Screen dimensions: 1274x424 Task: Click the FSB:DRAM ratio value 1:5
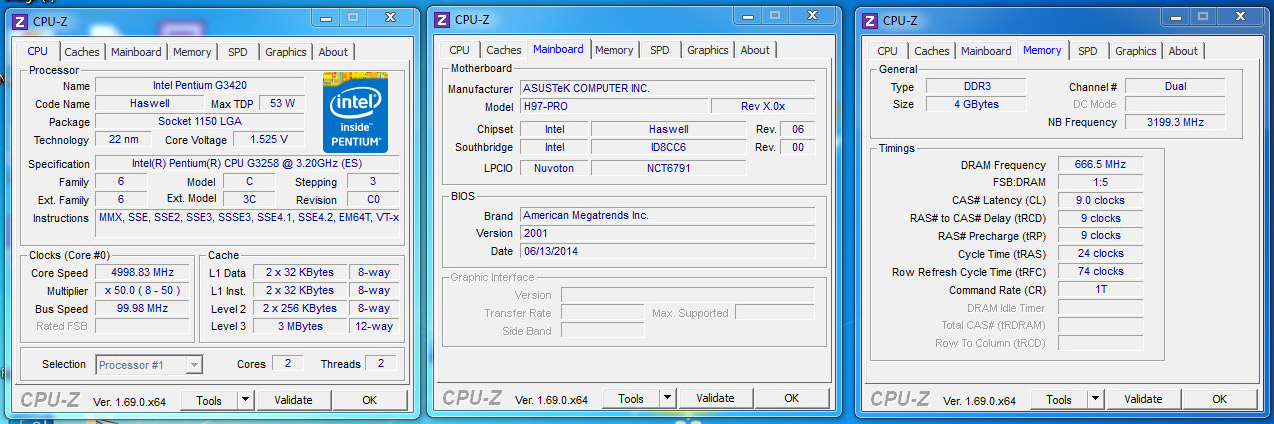1099,183
